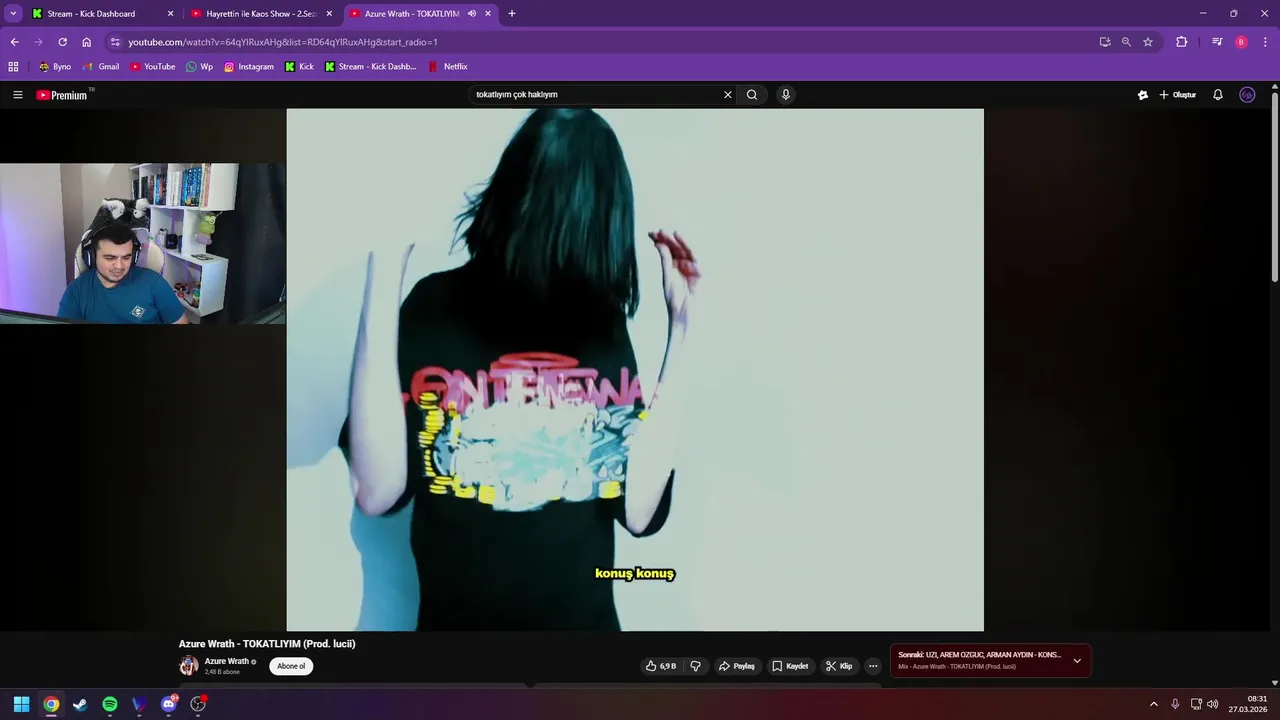Open the Chrome profile B avatar
This screenshot has width=1280, height=720.
coord(1241,42)
